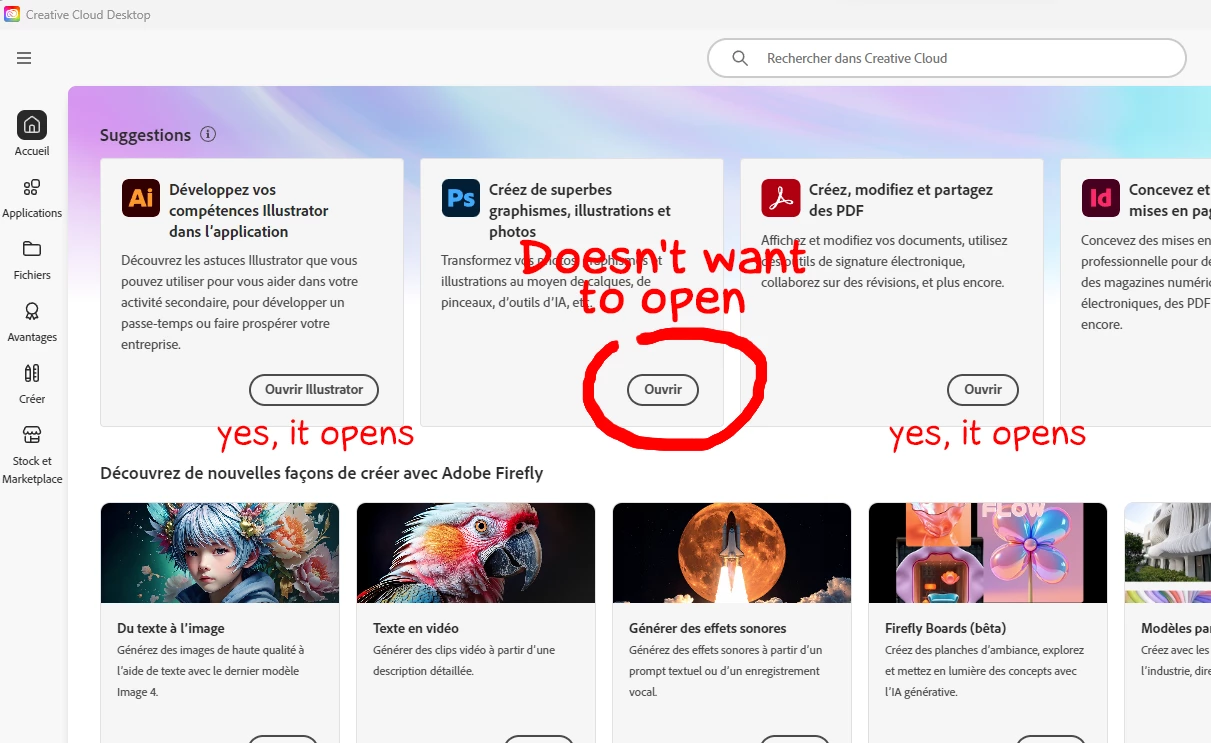Click the Du texte à l'image title
The height and width of the screenshot is (743, 1211).
(x=171, y=628)
